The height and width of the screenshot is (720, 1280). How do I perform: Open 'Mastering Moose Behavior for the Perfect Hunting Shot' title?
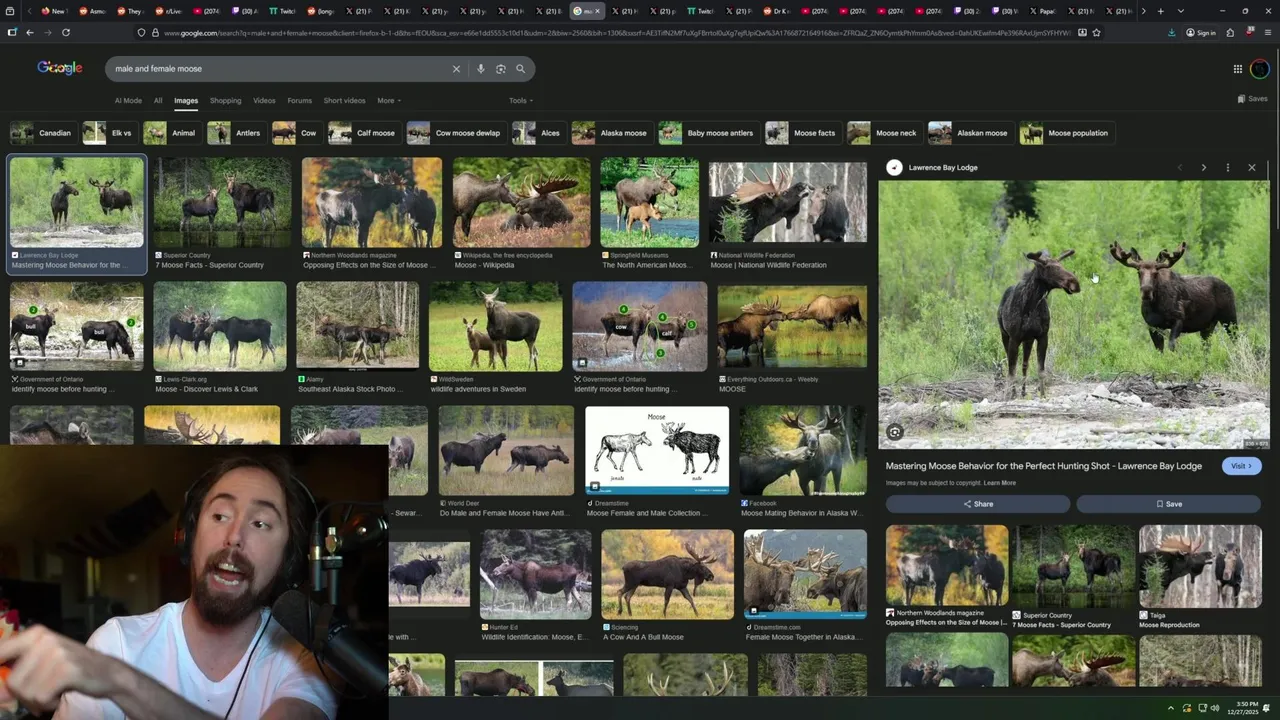[1044, 466]
